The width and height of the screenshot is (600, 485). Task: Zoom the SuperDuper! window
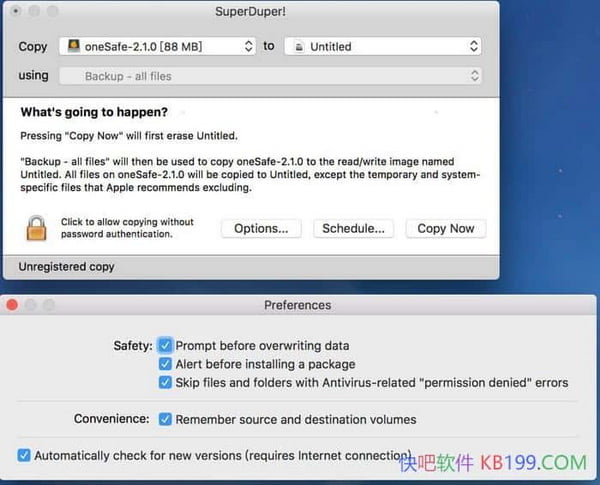[51, 10]
